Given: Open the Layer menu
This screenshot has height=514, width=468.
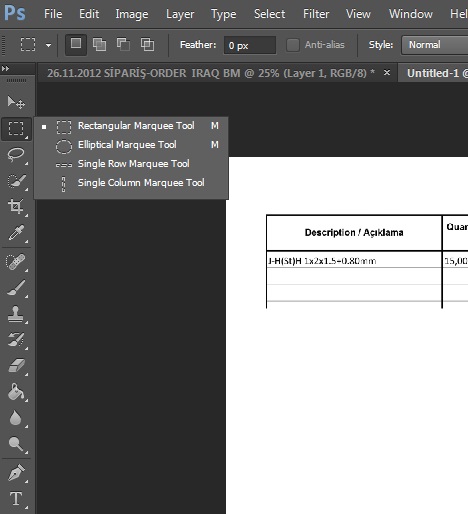Looking at the screenshot, I should (180, 14).
